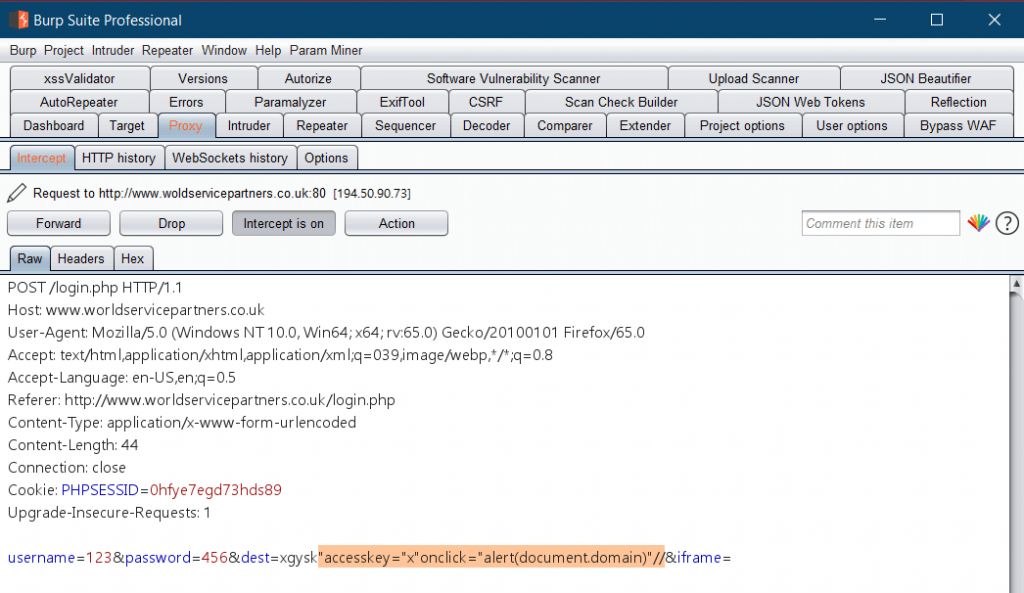Minimize the Burp Suite window
Image resolution: width=1024 pixels, height=593 pixels.
(880, 20)
